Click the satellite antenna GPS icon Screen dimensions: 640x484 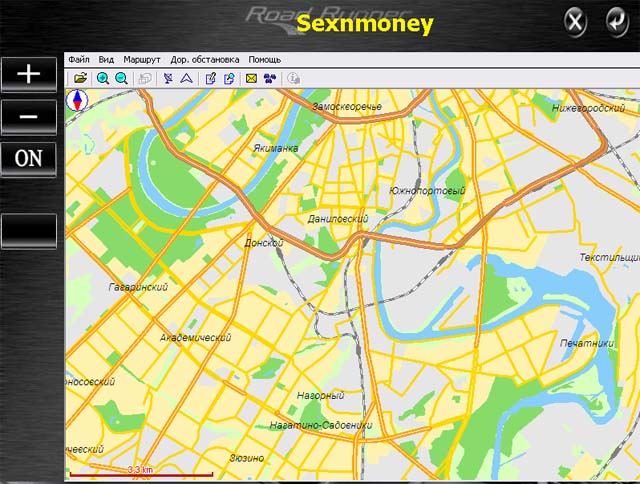167,78
